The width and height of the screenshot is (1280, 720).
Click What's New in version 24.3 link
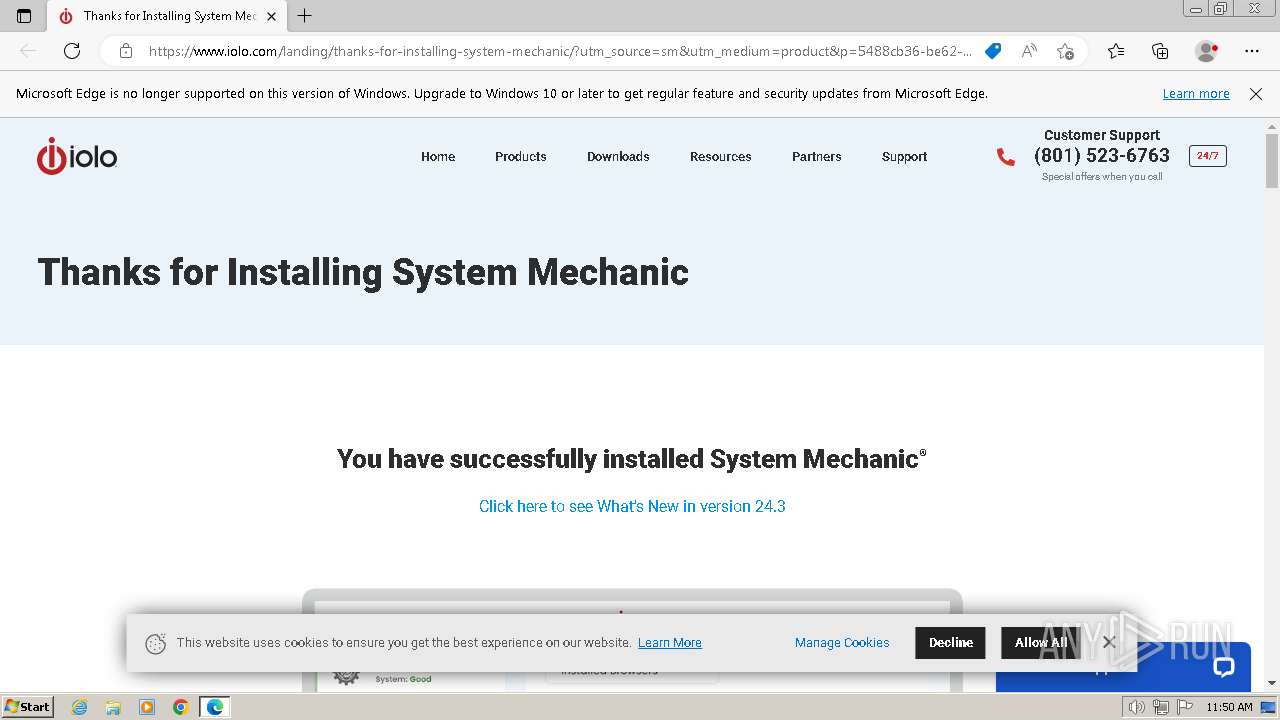tap(632, 506)
